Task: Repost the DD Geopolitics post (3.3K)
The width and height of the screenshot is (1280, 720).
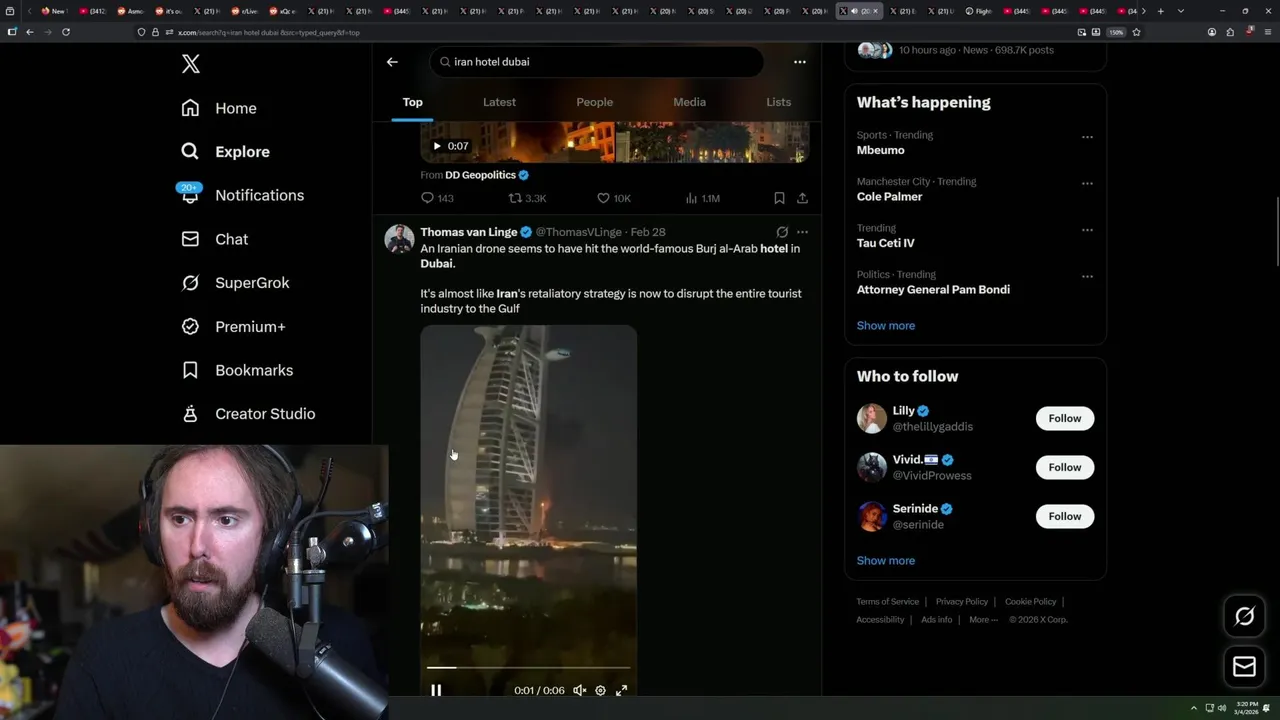Action: coord(527,198)
